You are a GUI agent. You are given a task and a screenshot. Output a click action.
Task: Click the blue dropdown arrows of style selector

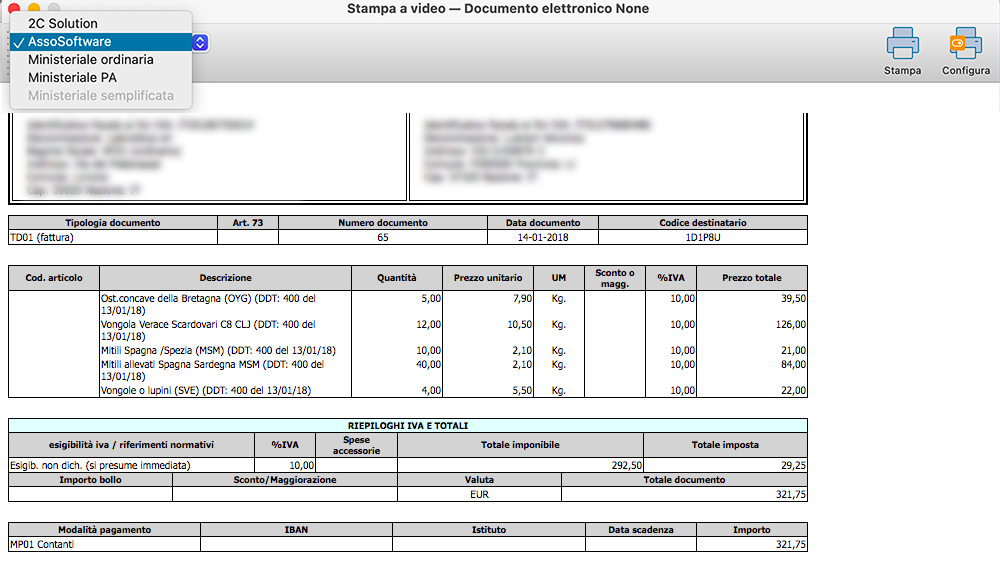click(x=200, y=42)
